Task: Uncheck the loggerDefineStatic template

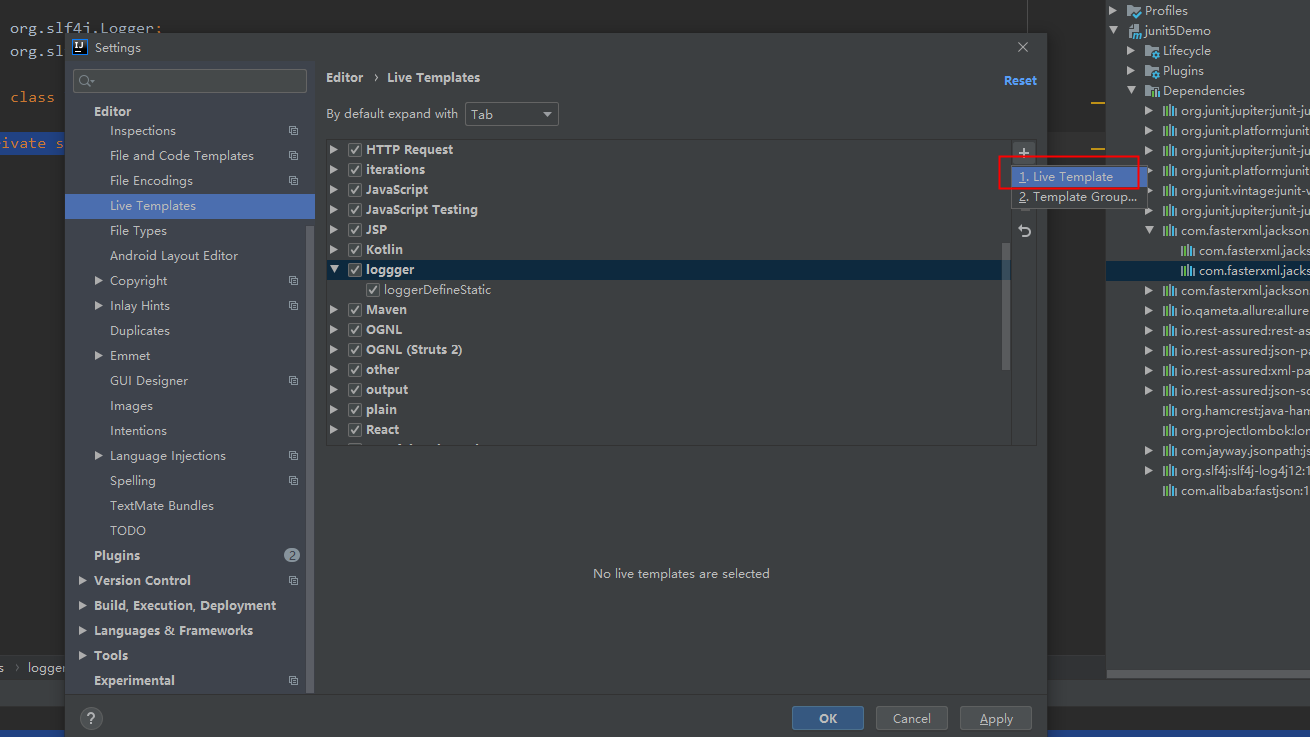Action: pyautogui.click(x=373, y=290)
